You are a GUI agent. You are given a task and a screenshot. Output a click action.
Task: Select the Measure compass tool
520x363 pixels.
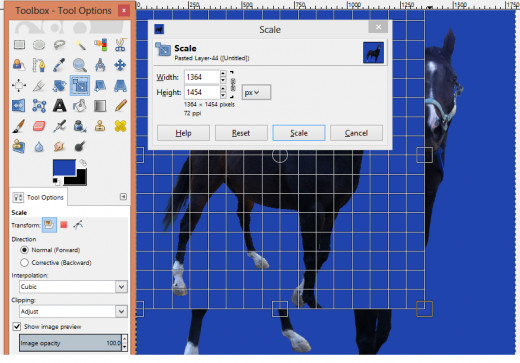(100, 65)
